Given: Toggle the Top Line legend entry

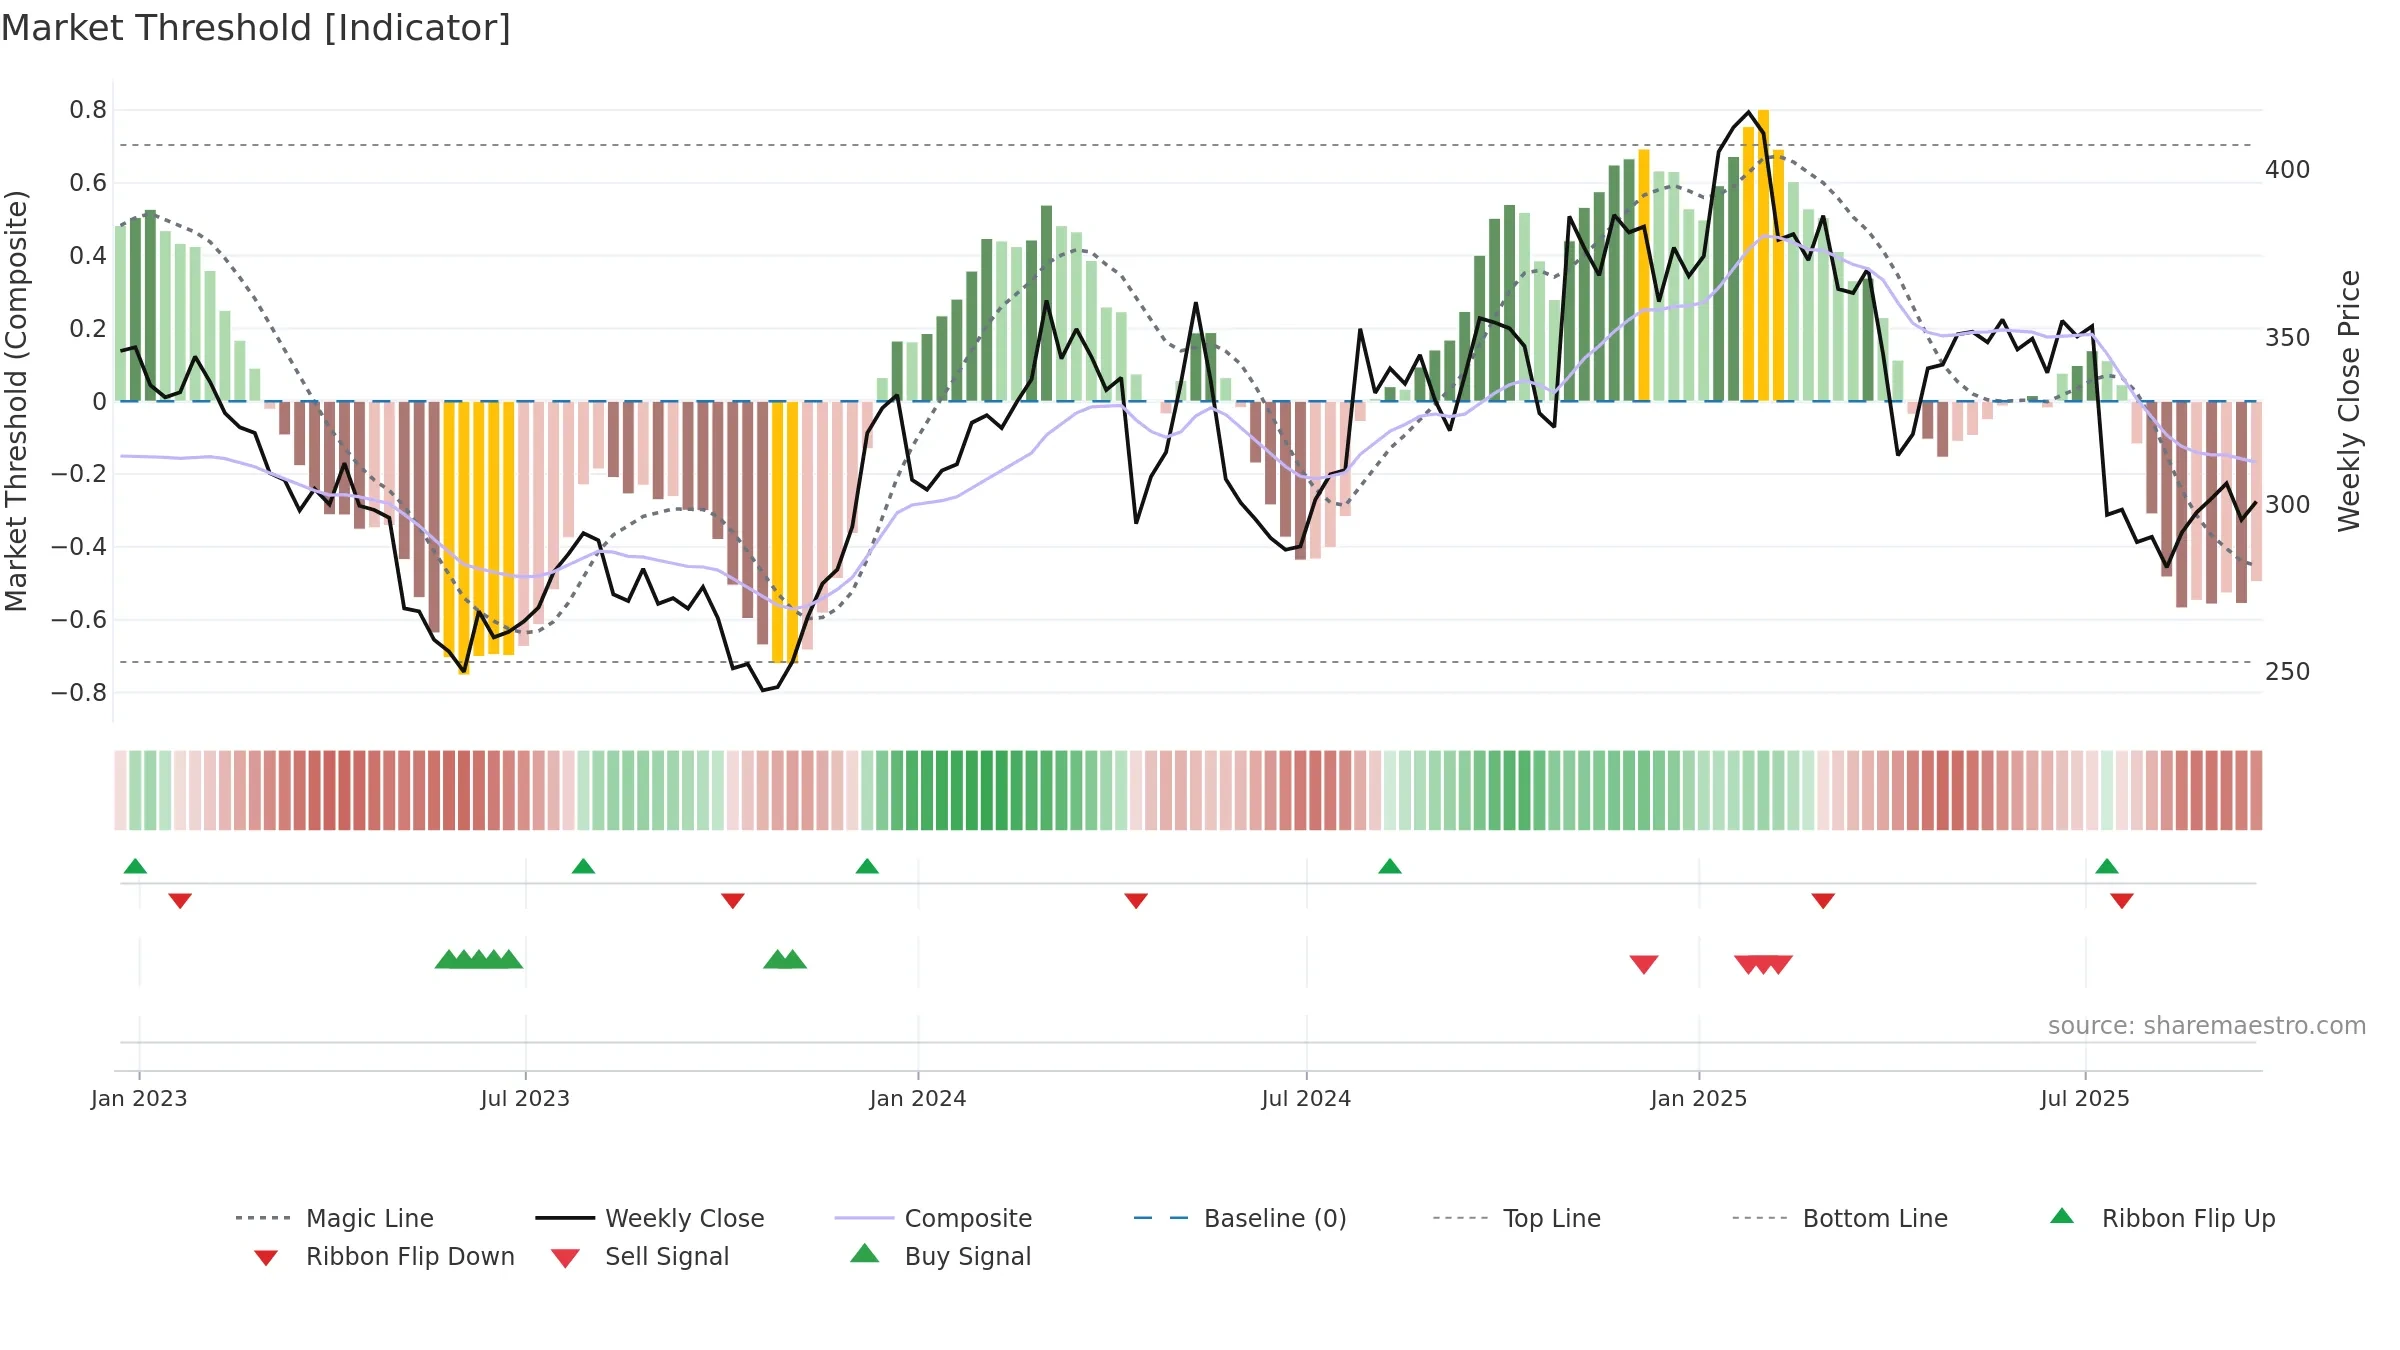Looking at the screenshot, I should [x=1516, y=1218].
